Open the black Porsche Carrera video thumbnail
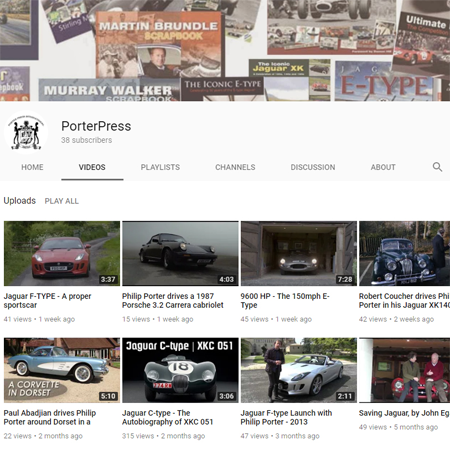Viewport: 450px width, 450px height. 180,253
